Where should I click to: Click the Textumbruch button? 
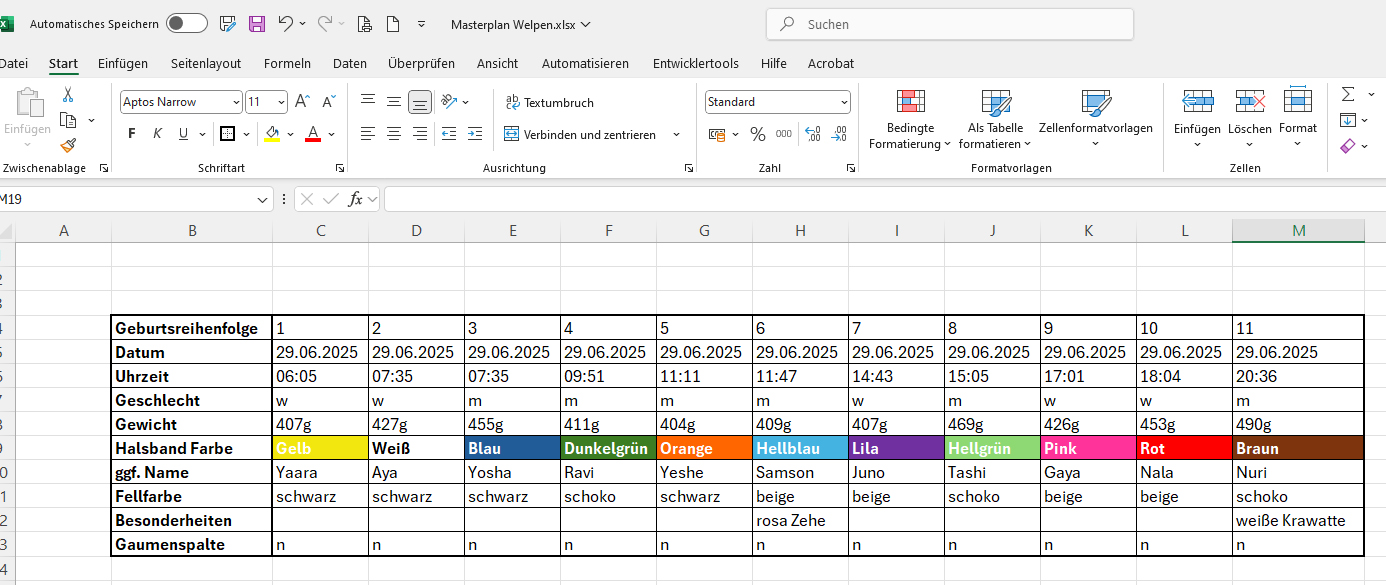(549, 102)
